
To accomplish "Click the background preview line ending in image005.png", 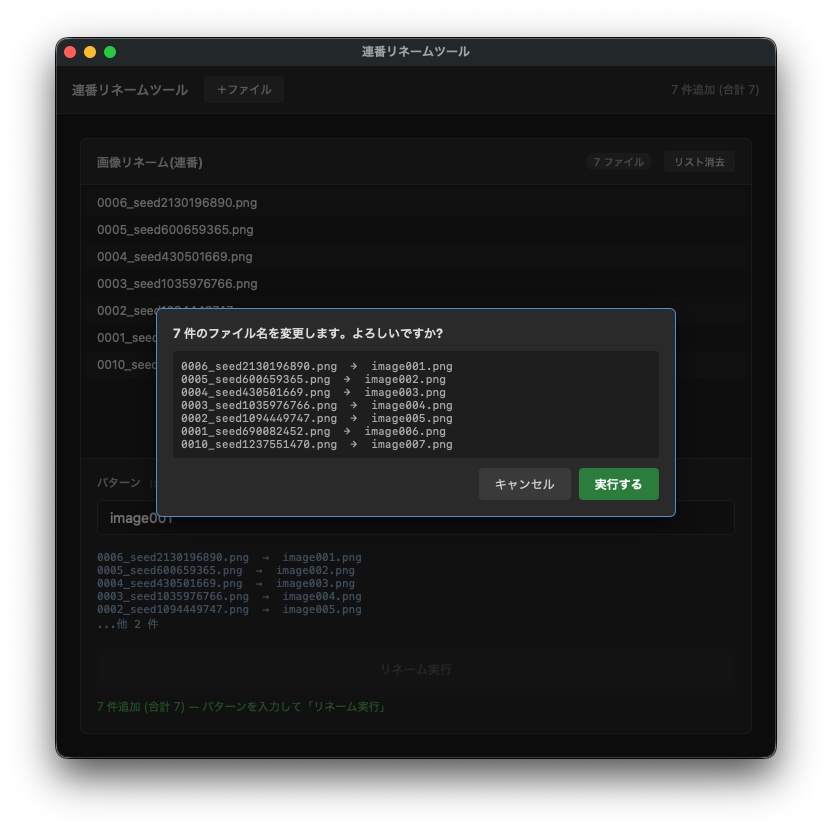I will pyautogui.click(x=229, y=609).
